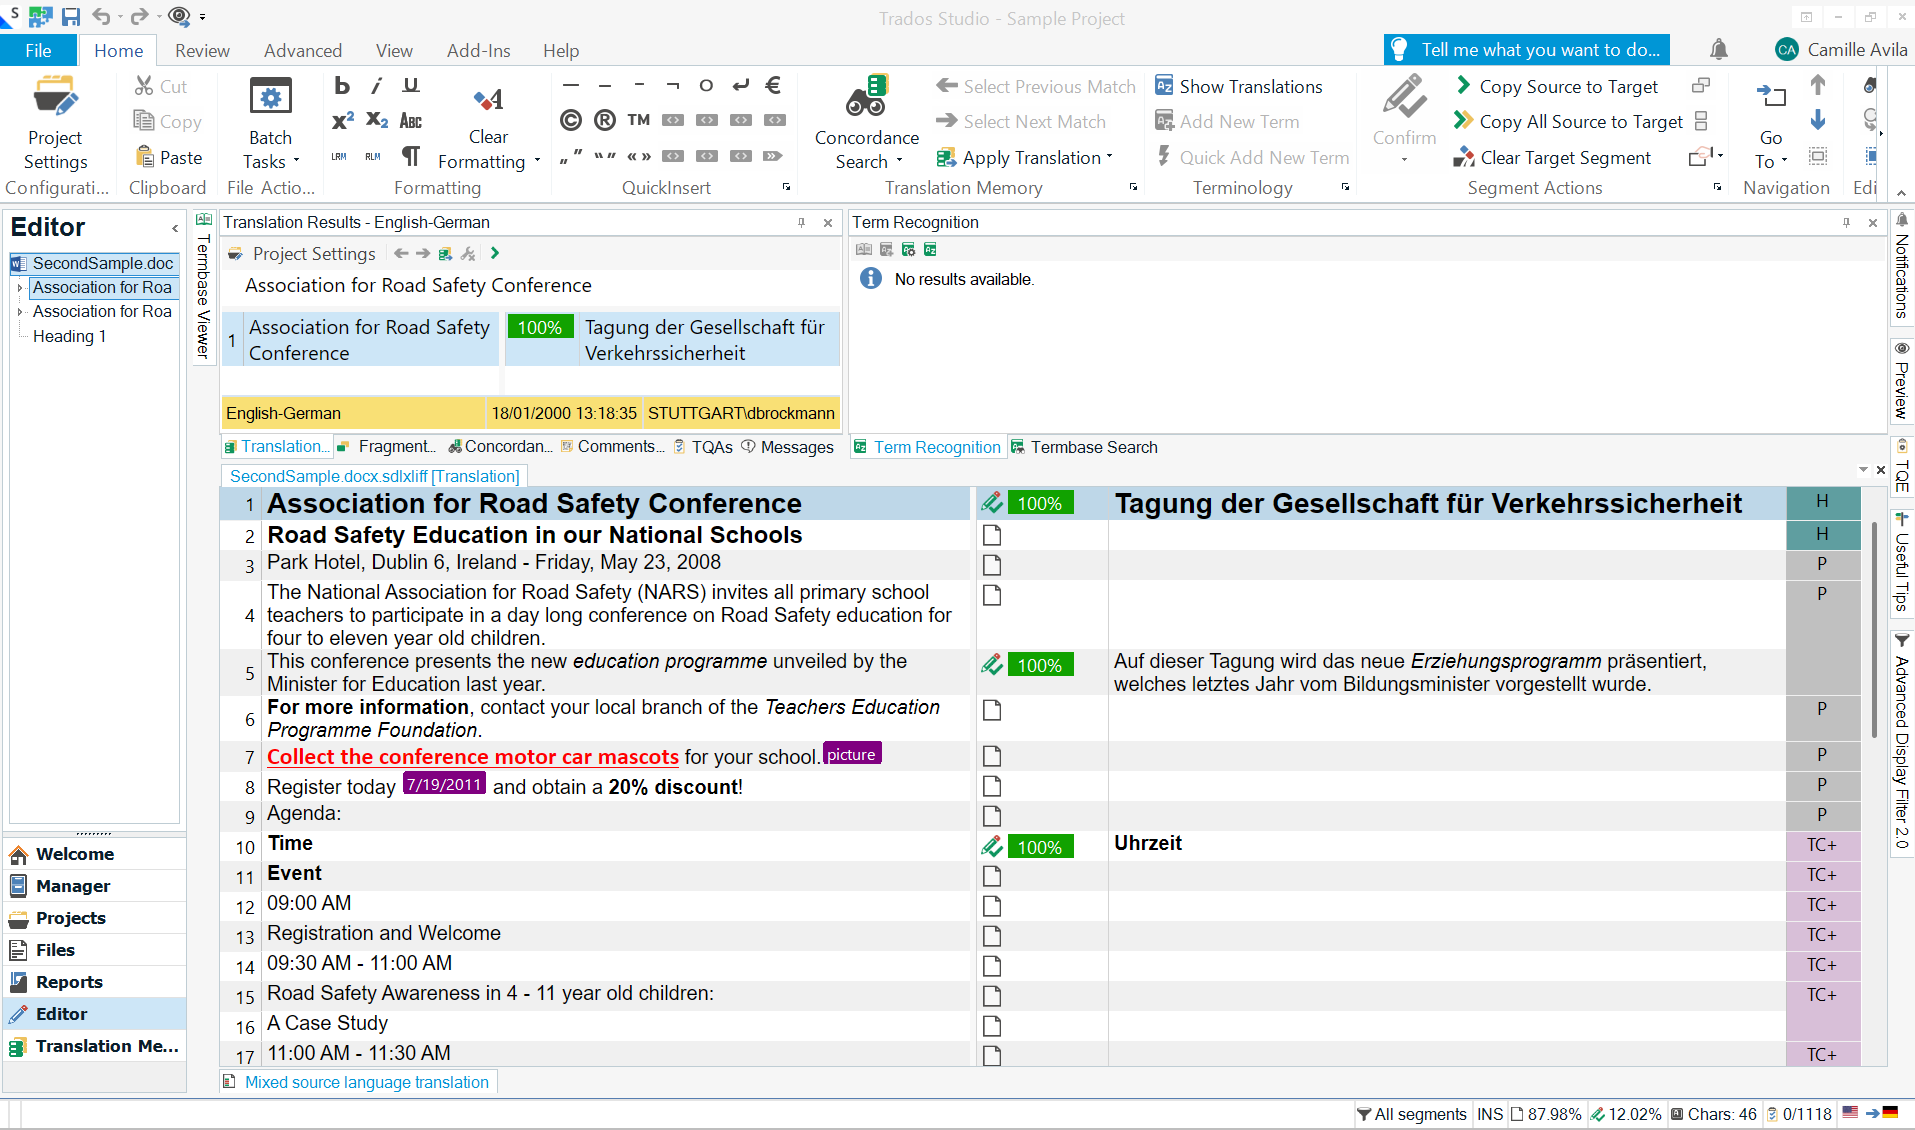The height and width of the screenshot is (1130, 1915).
Task: Select the Heading 1 tree item
Action: pos(69,337)
